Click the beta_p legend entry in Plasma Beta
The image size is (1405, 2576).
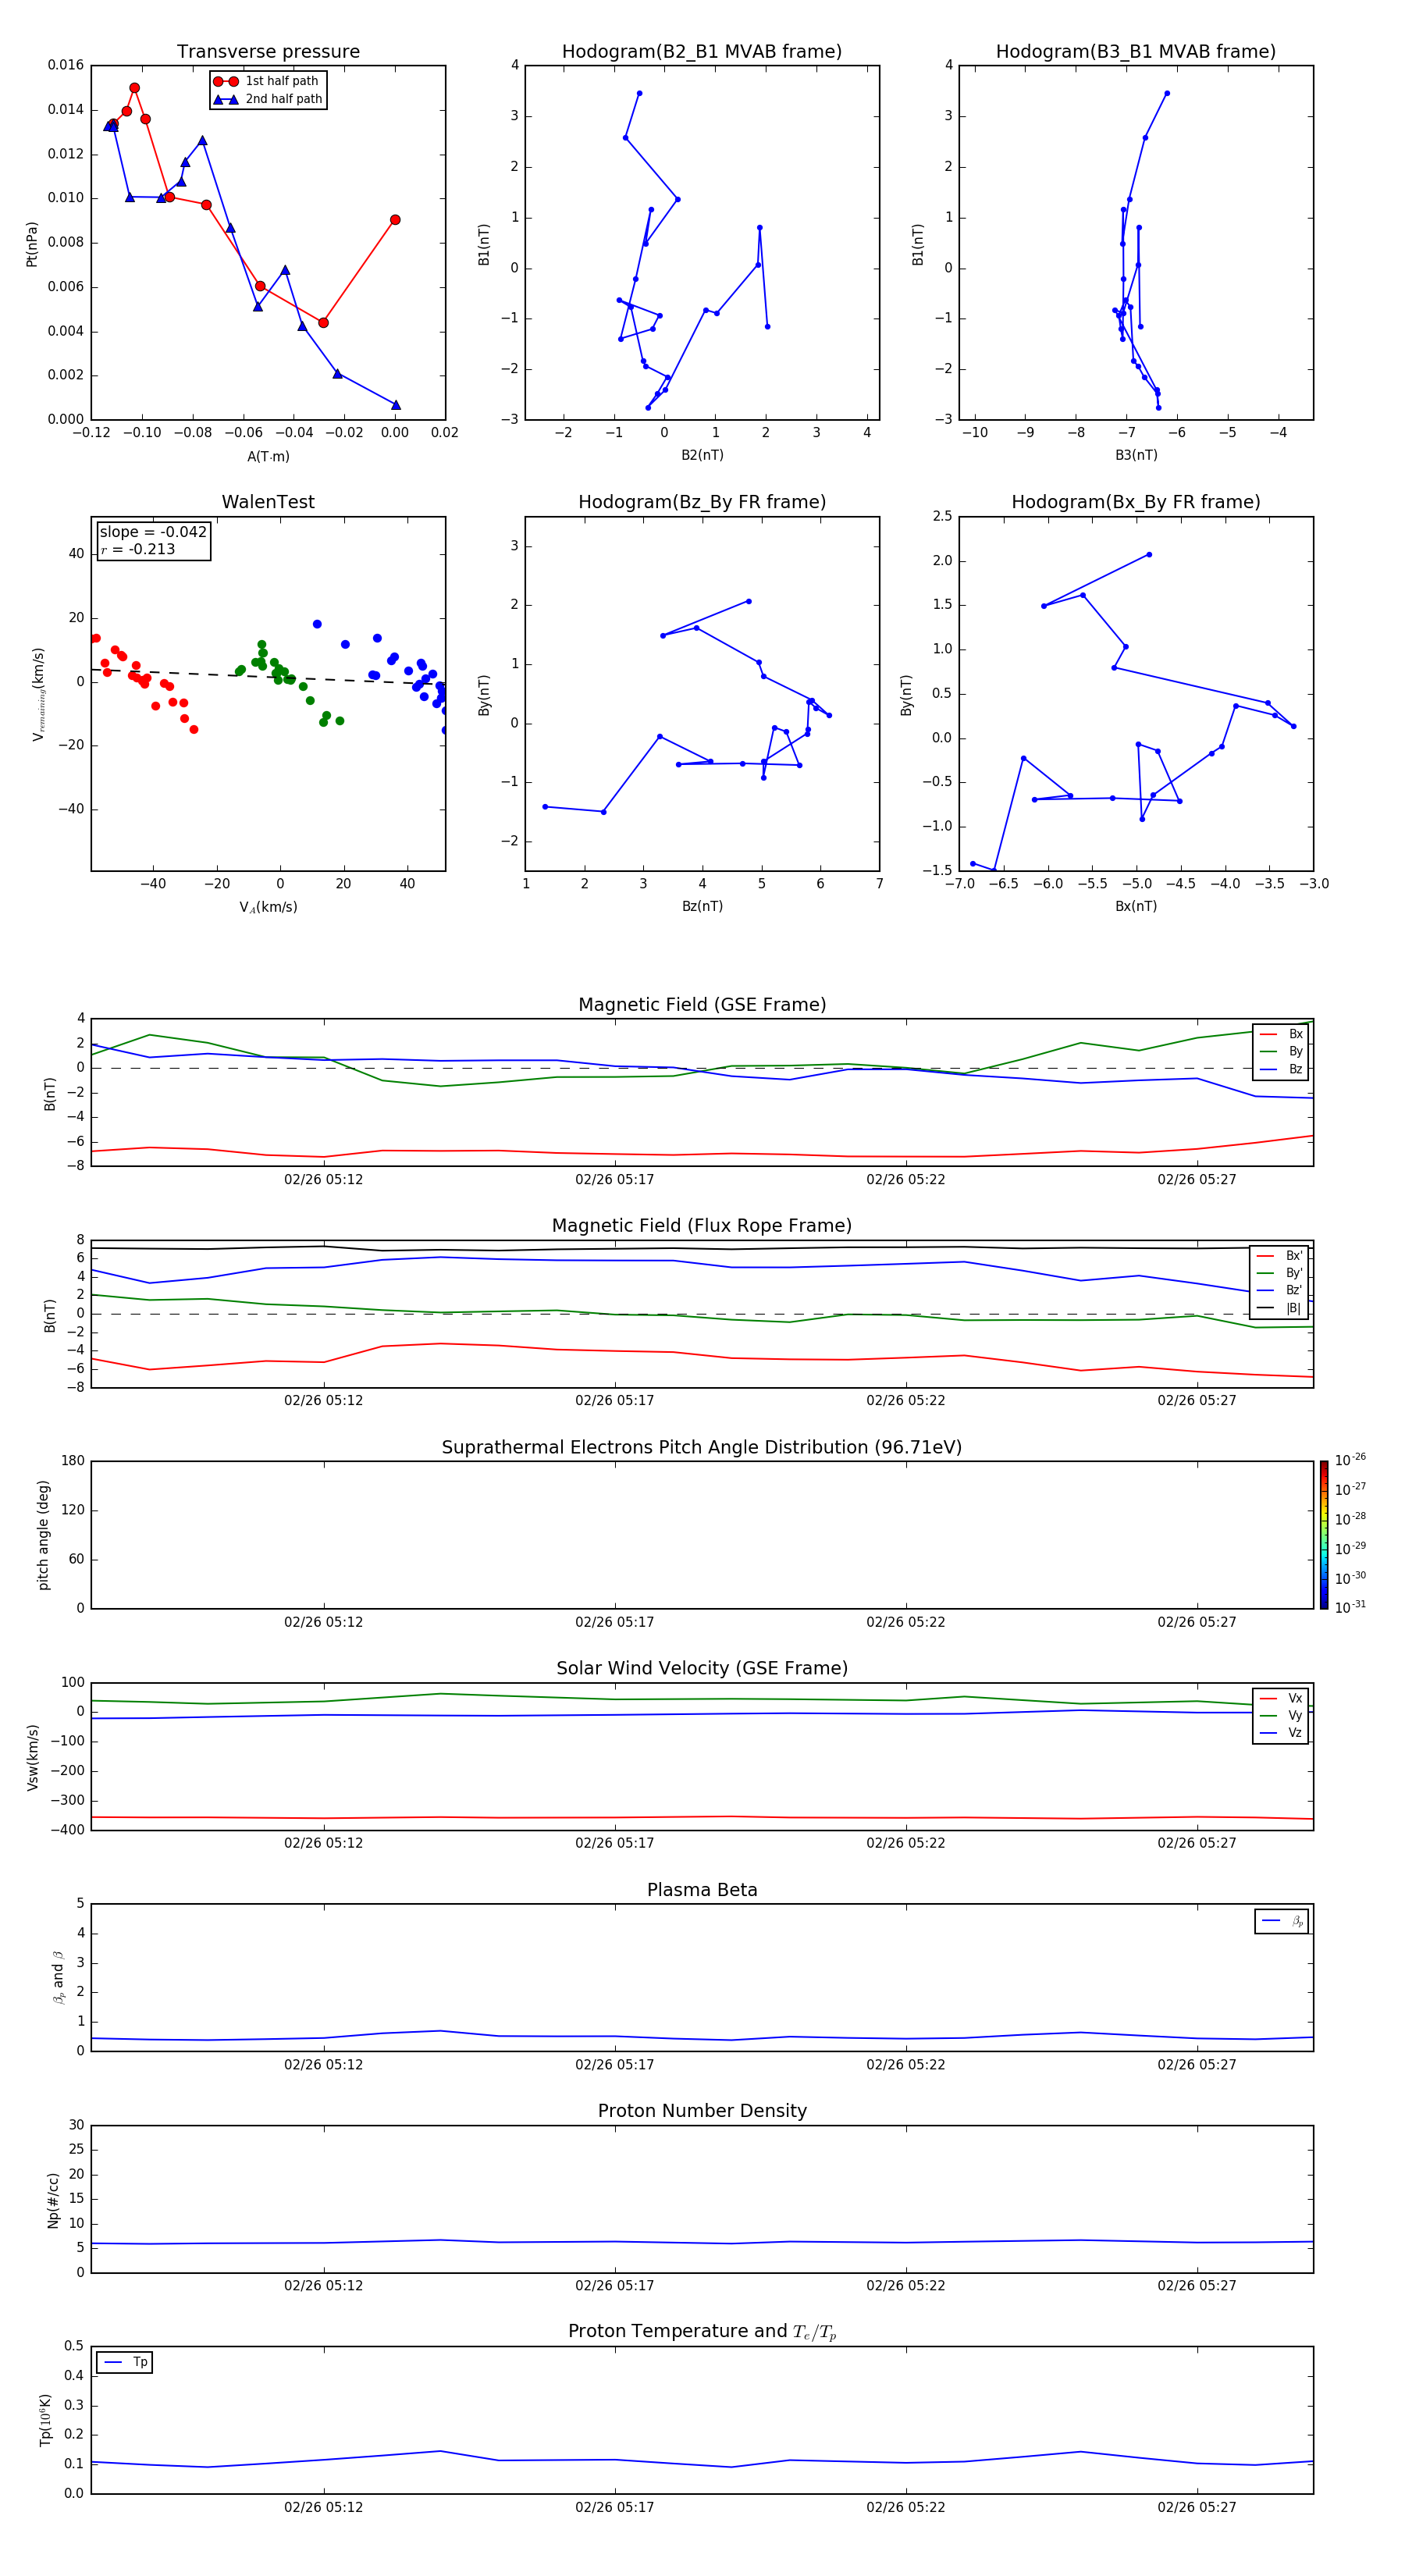(1283, 1921)
